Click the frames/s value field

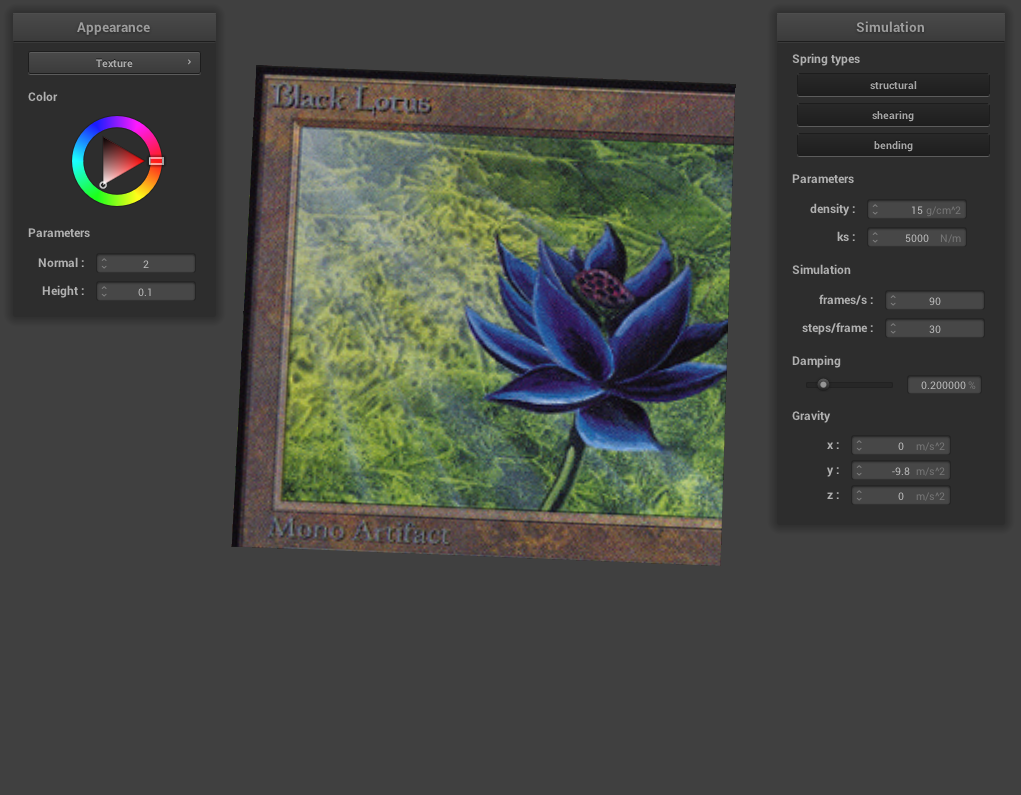pos(934,301)
